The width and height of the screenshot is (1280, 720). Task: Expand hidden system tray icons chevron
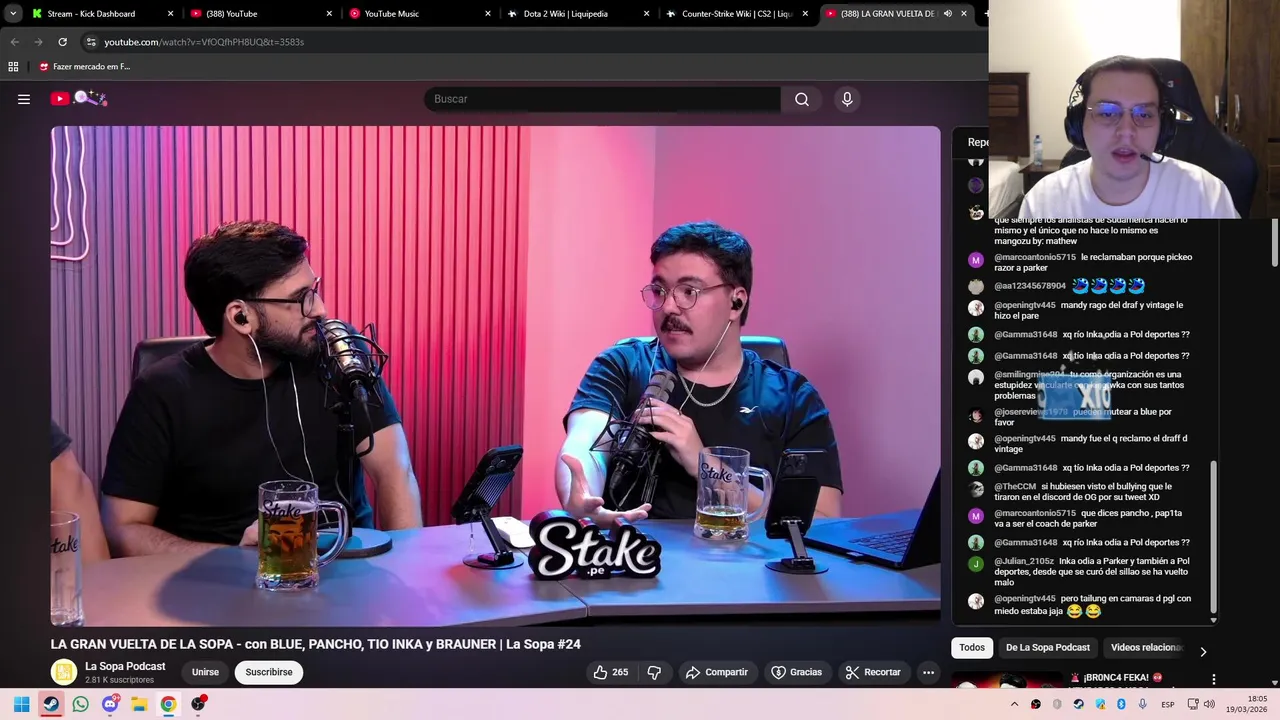1014,705
